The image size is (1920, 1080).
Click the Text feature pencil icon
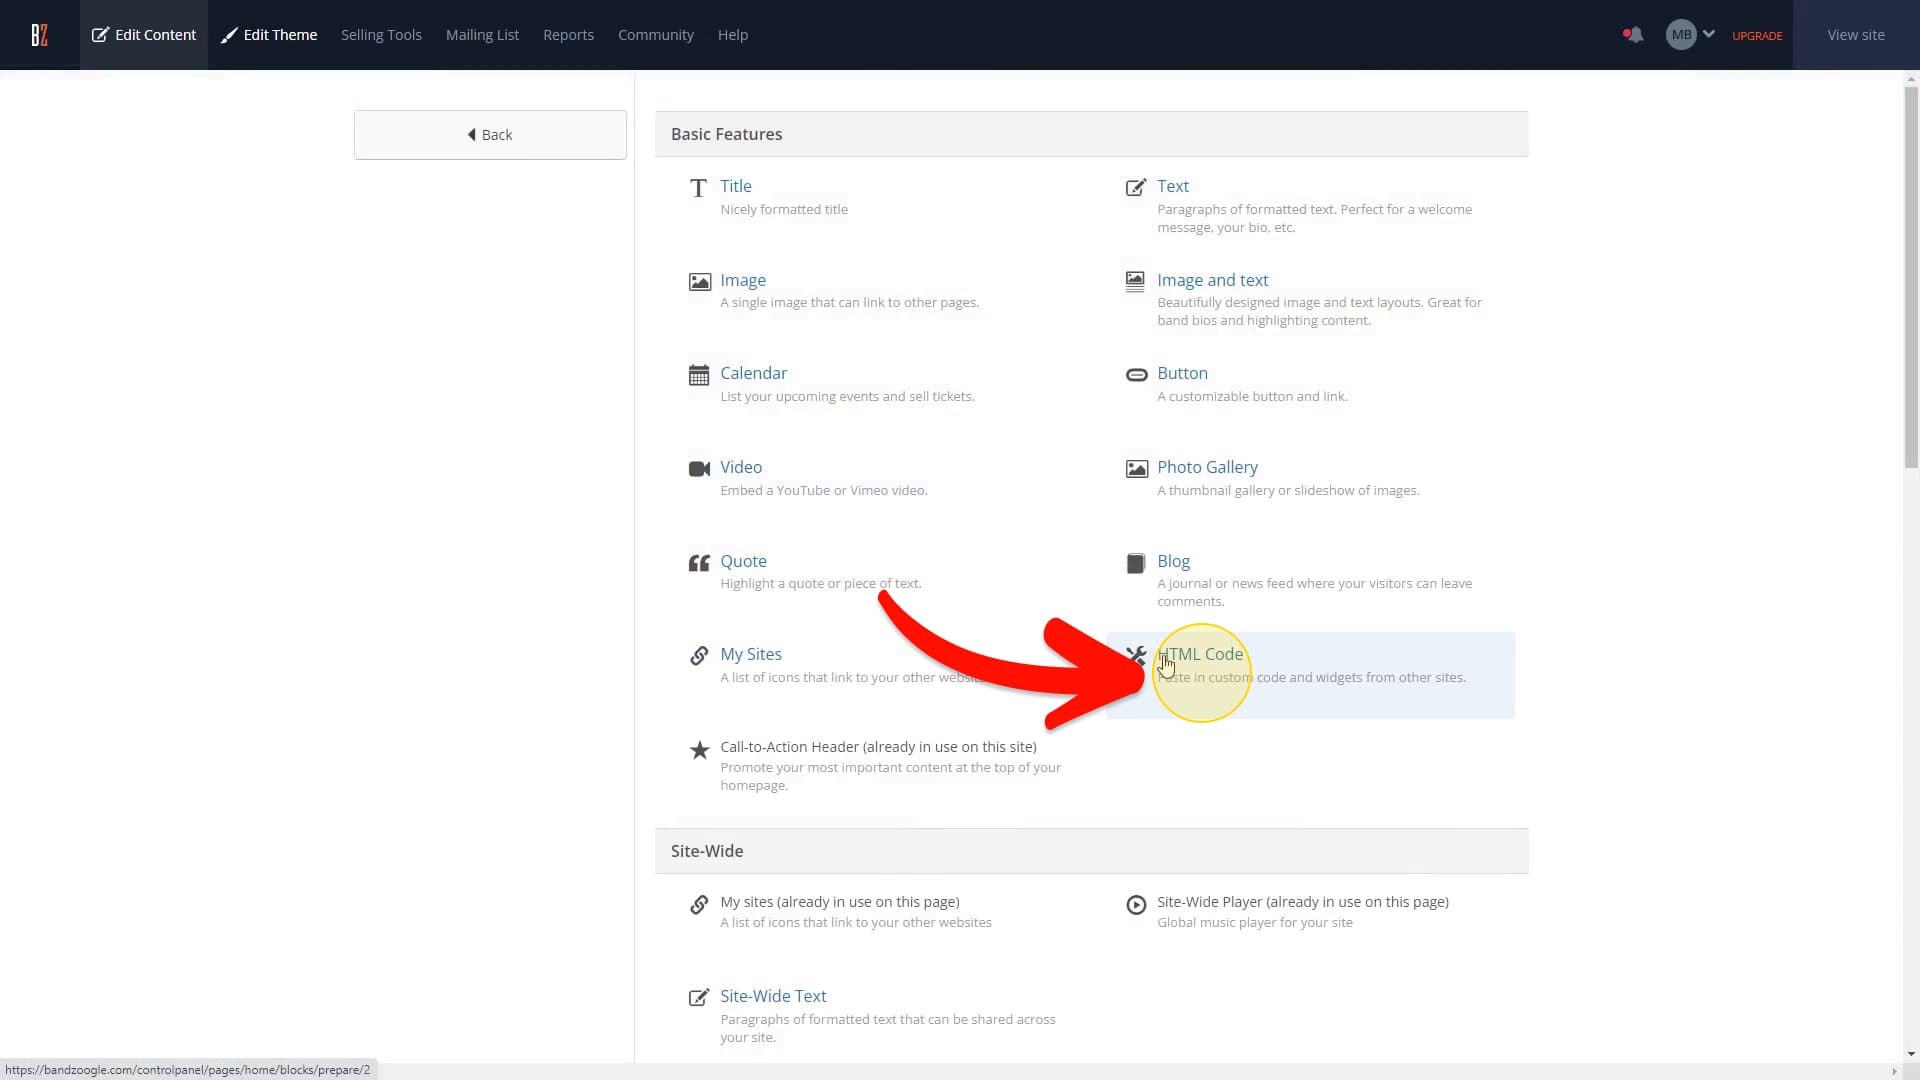[x=1136, y=187]
